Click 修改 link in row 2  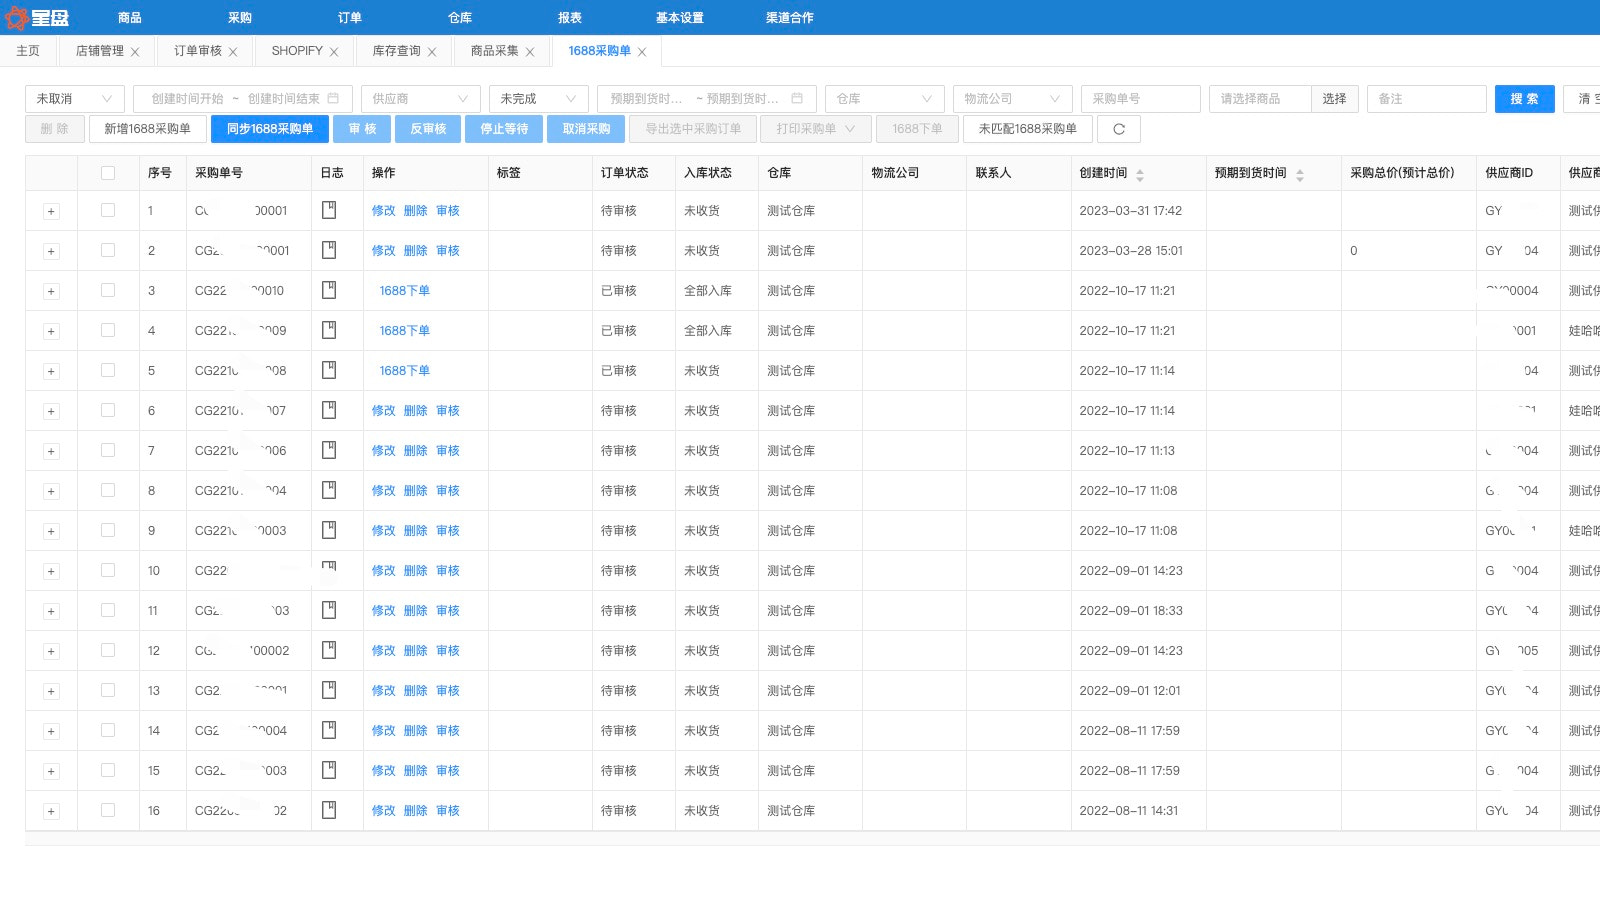[x=384, y=250]
